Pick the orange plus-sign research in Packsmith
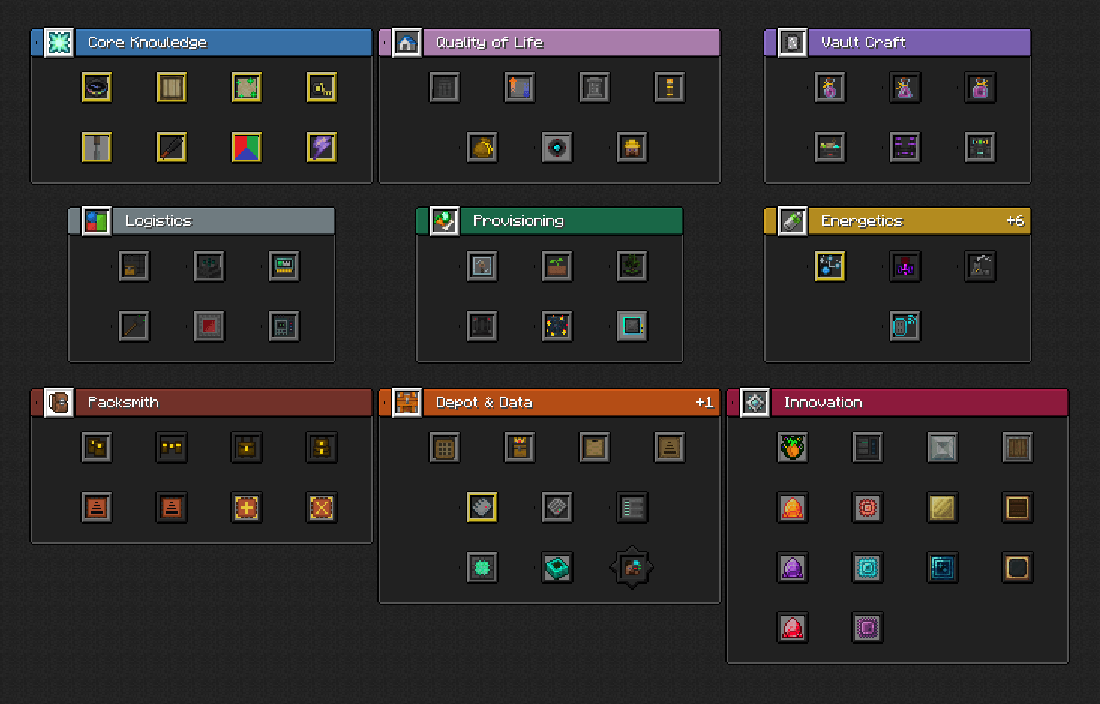This screenshot has height=704, width=1100. pos(247,508)
